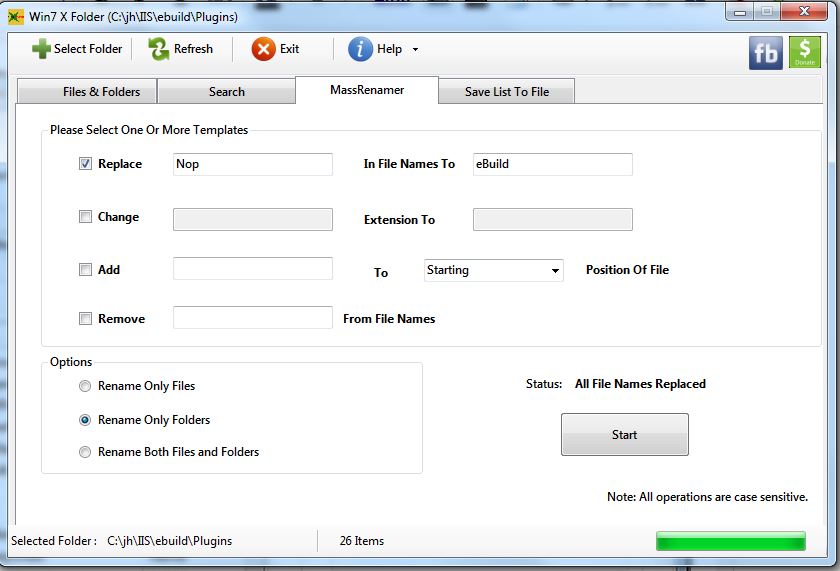Click the green plus Select Folder icon

(41, 49)
